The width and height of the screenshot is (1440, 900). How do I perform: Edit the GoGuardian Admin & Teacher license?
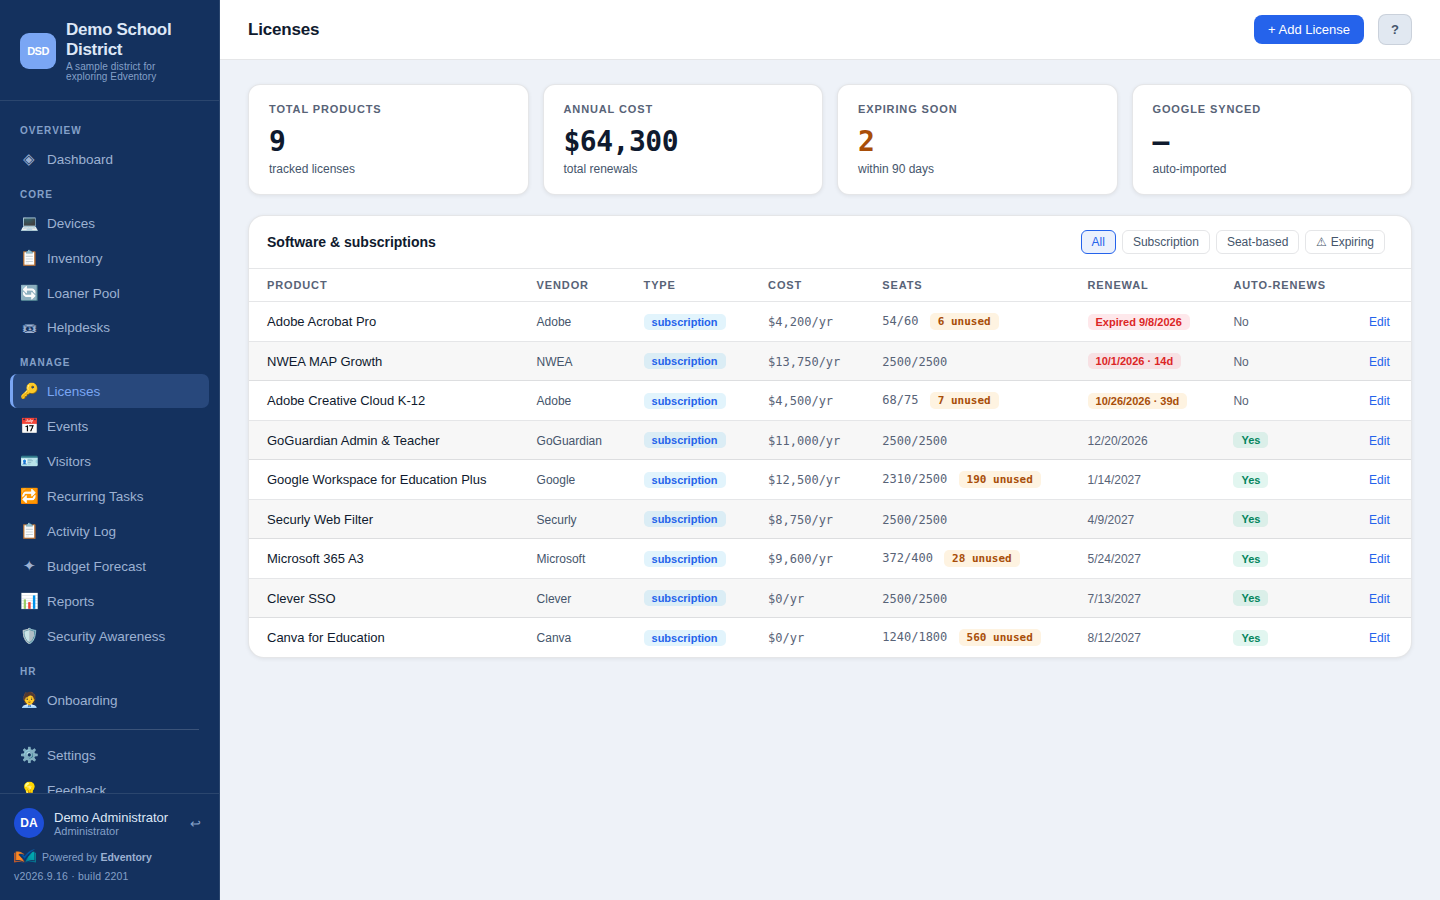1379,441
